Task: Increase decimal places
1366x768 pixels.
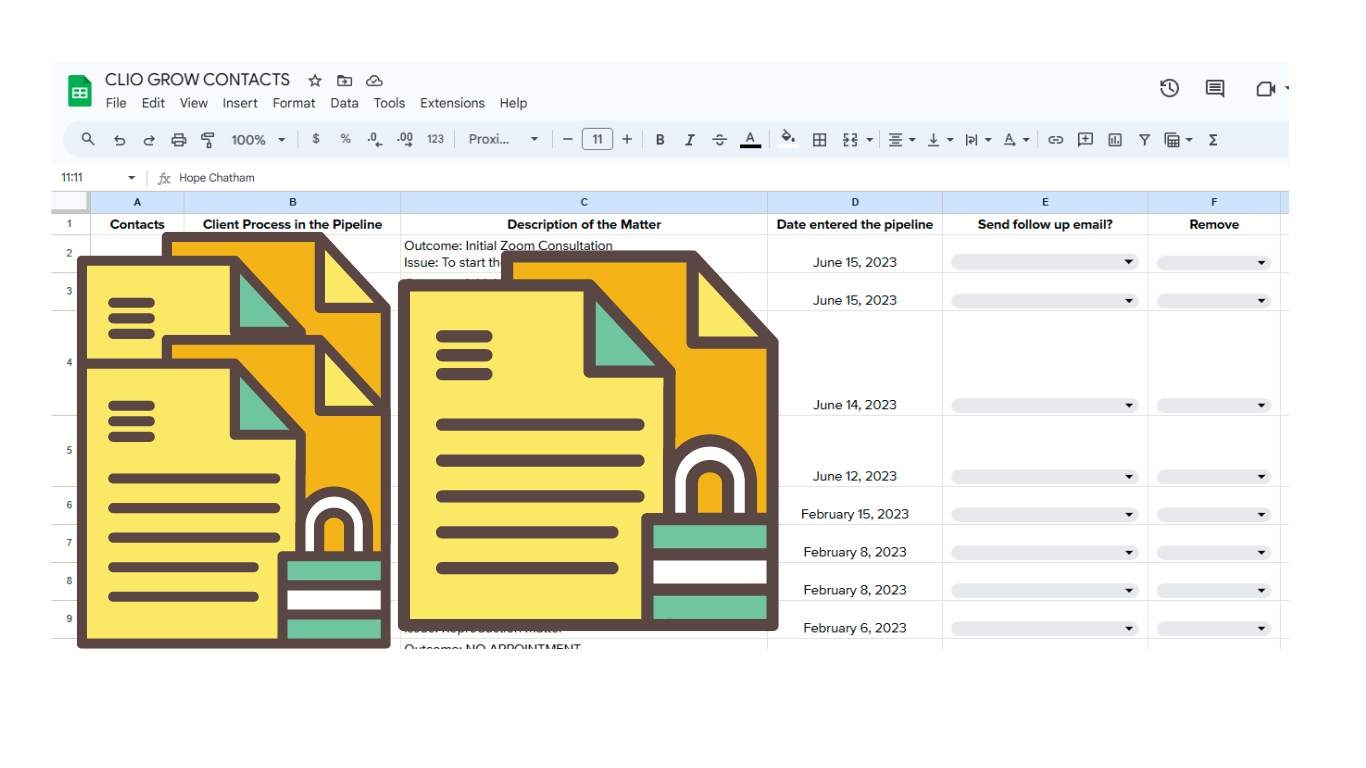Action: pos(405,140)
